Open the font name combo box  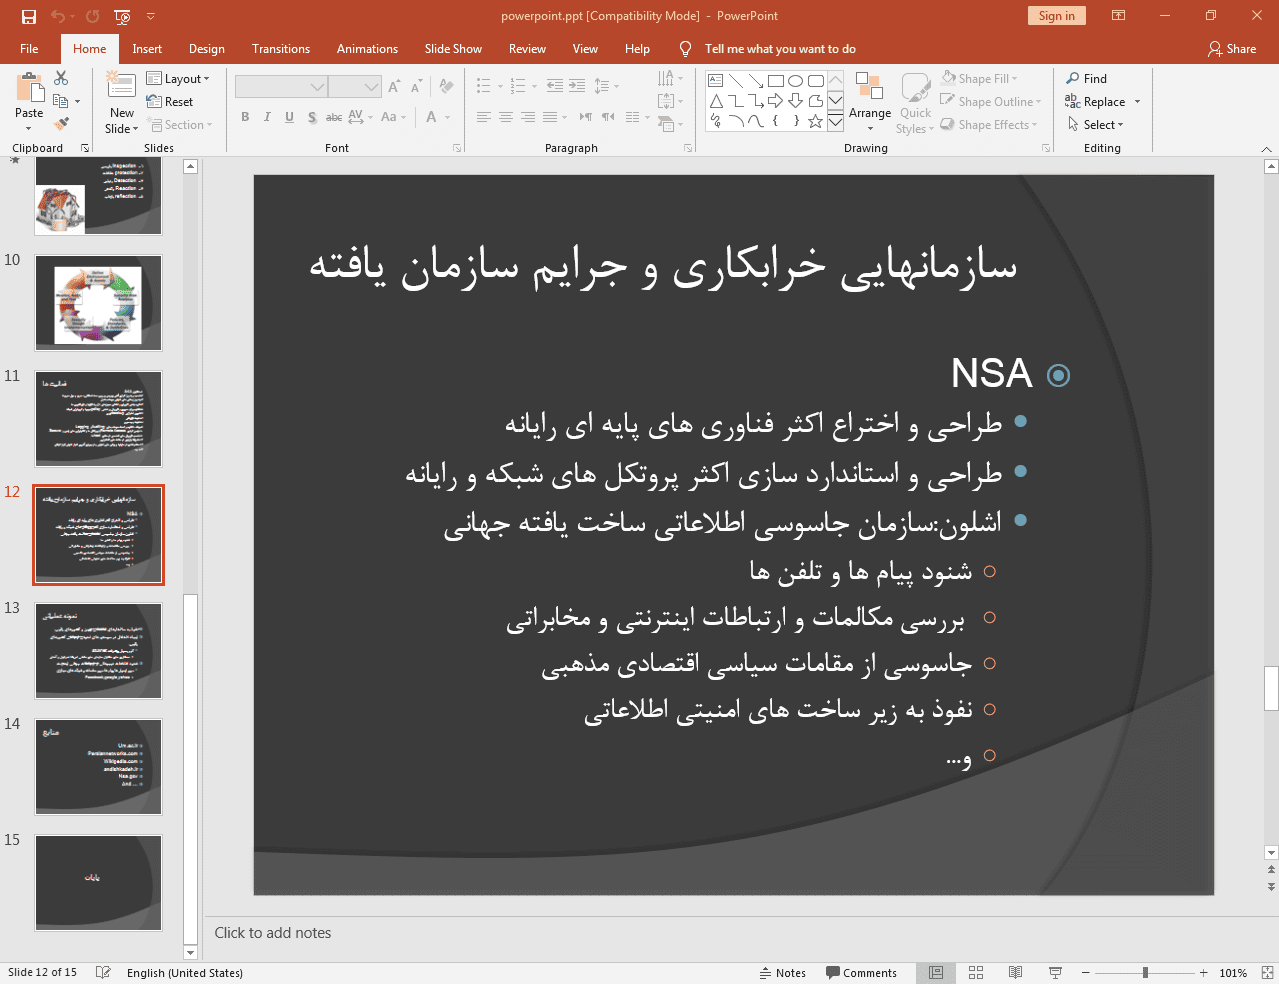(x=281, y=87)
